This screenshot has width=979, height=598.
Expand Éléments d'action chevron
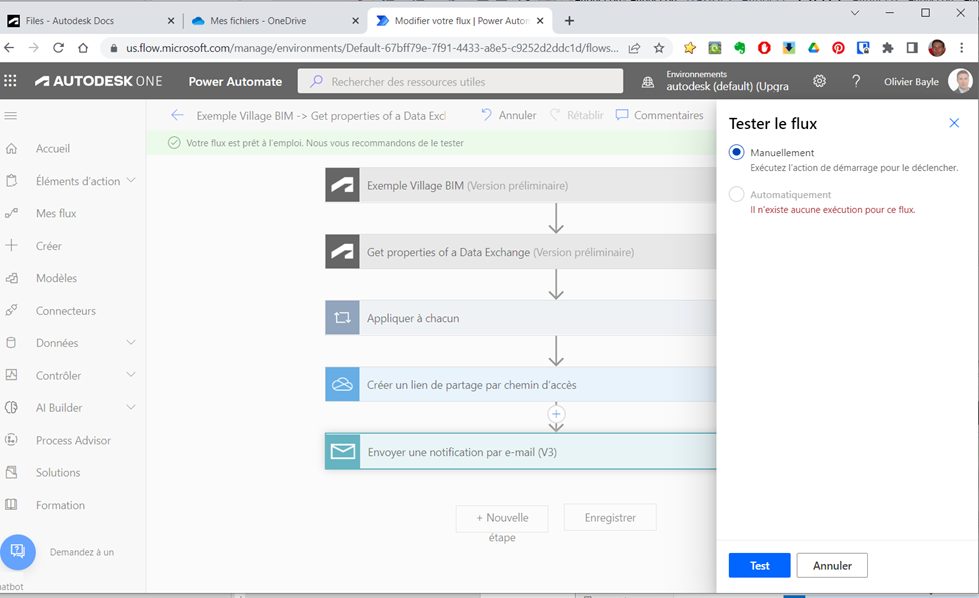click(x=131, y=180)
